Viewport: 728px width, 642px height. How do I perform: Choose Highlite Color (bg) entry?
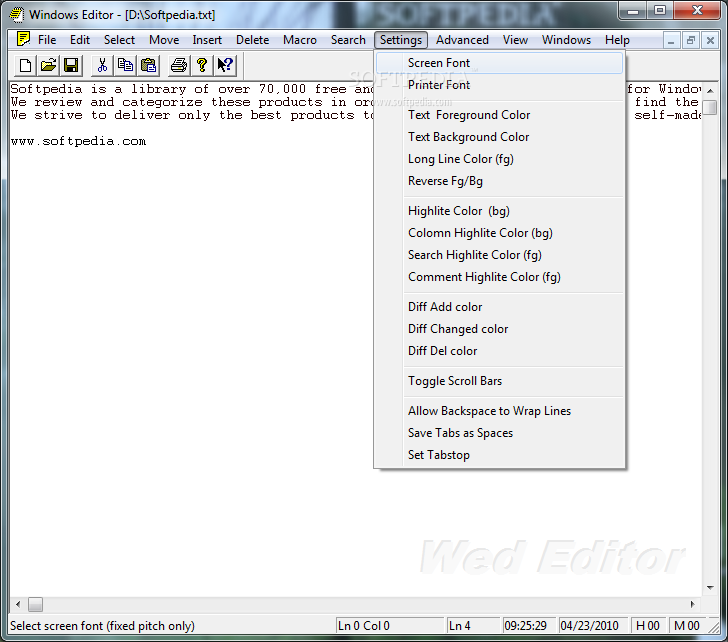tap(499, 211)
